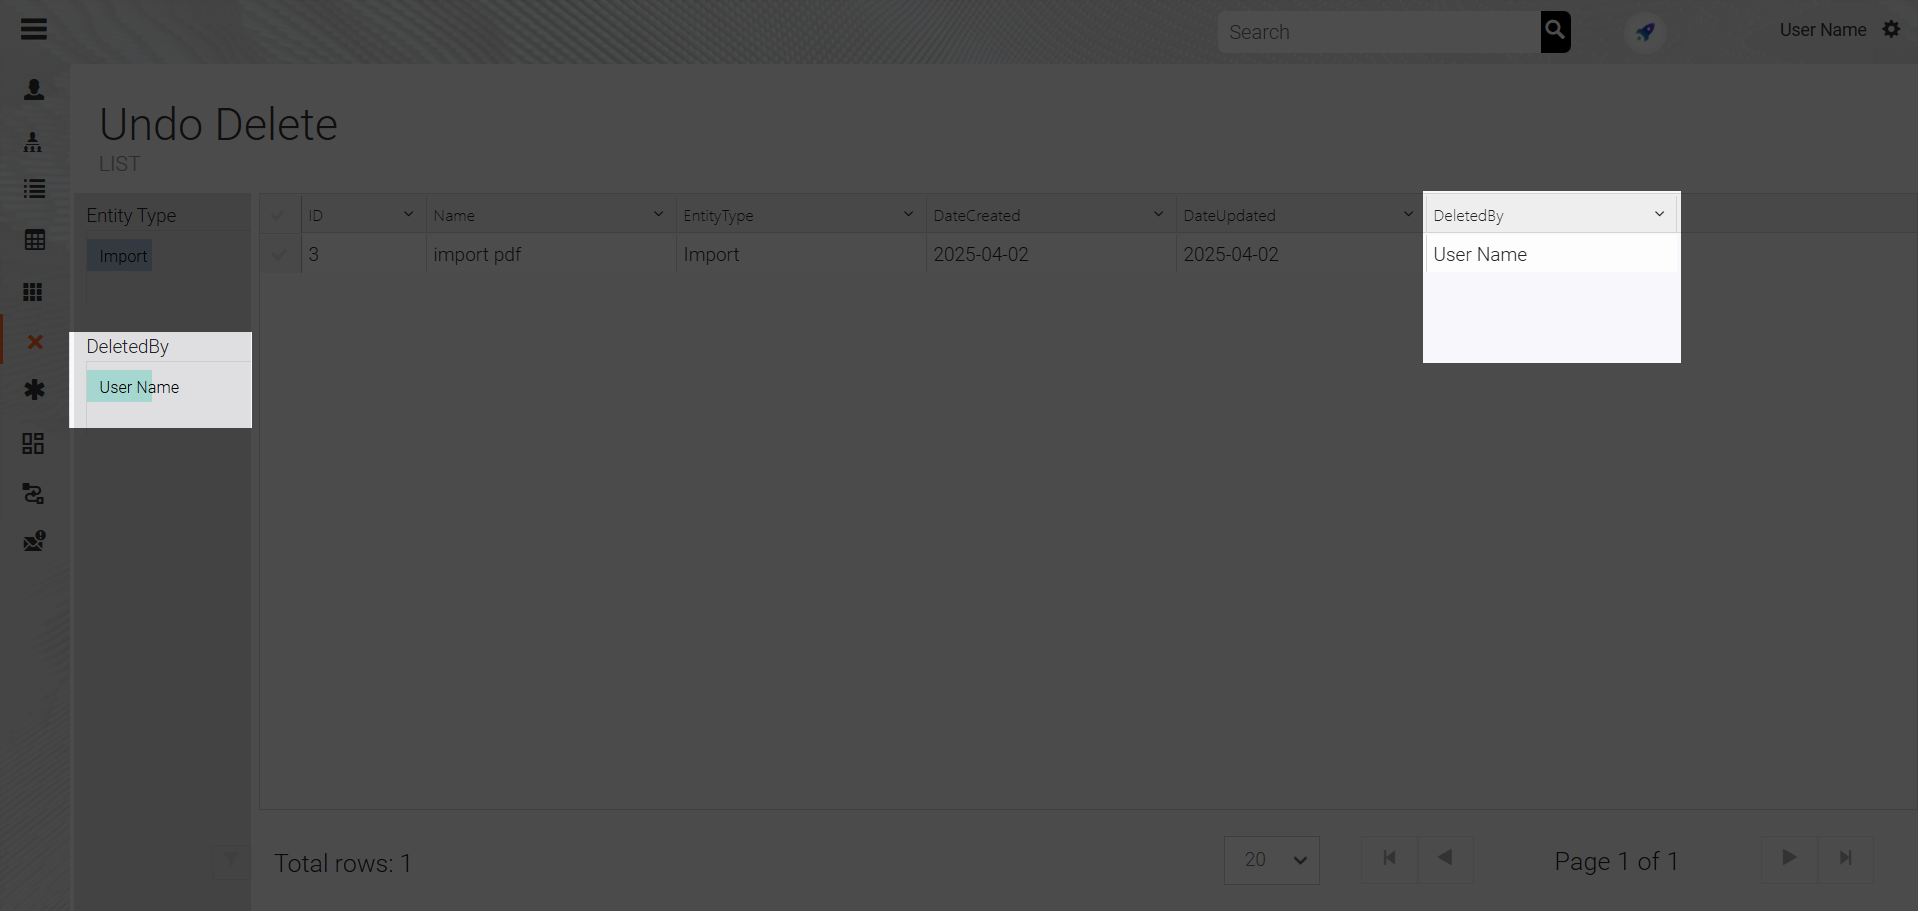1918x911 pixels.
Task: Click into the Search input field
Action: [x=1378, y=32]
